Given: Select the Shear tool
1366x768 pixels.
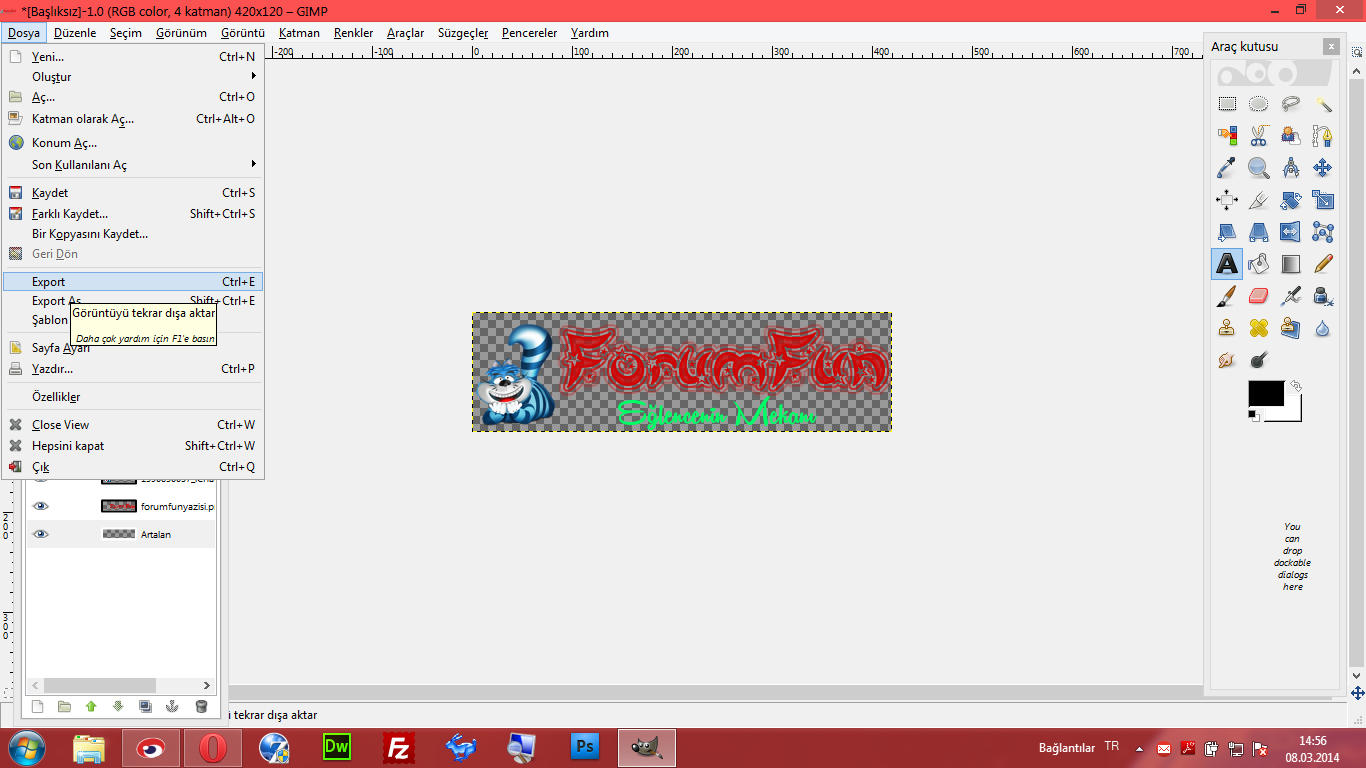Looking at the screenshot, I should point(1227,232).
